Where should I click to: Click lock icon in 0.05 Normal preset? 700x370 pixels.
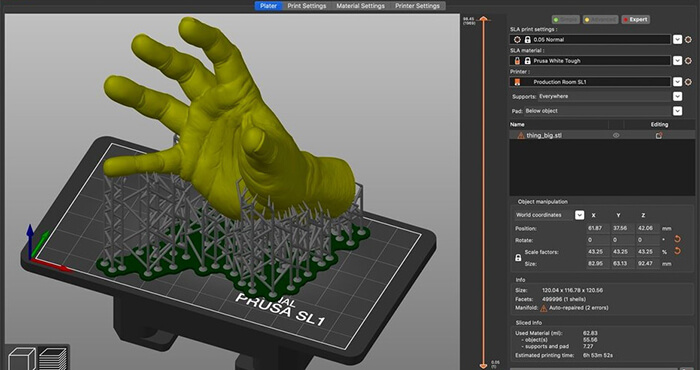527,40
